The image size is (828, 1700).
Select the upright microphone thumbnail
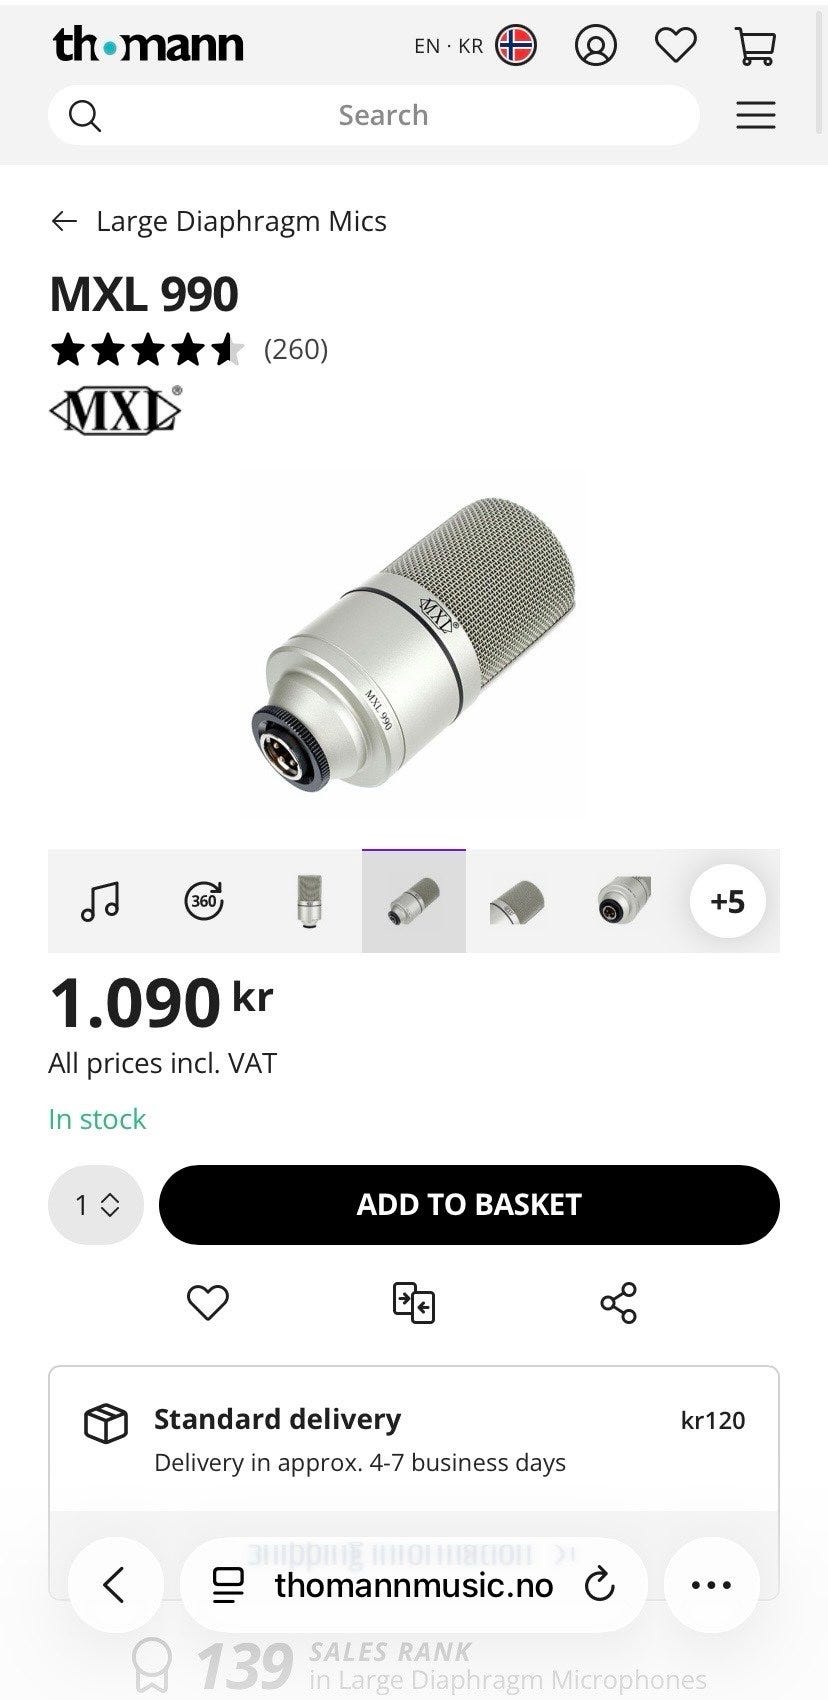pyautogui.click(x=309, y=901)
